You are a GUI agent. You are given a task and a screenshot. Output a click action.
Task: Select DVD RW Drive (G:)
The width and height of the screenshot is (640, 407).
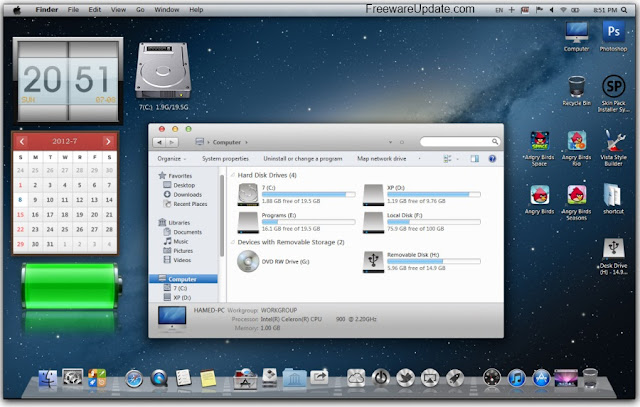pyautogui.click(x=273, y=261)
